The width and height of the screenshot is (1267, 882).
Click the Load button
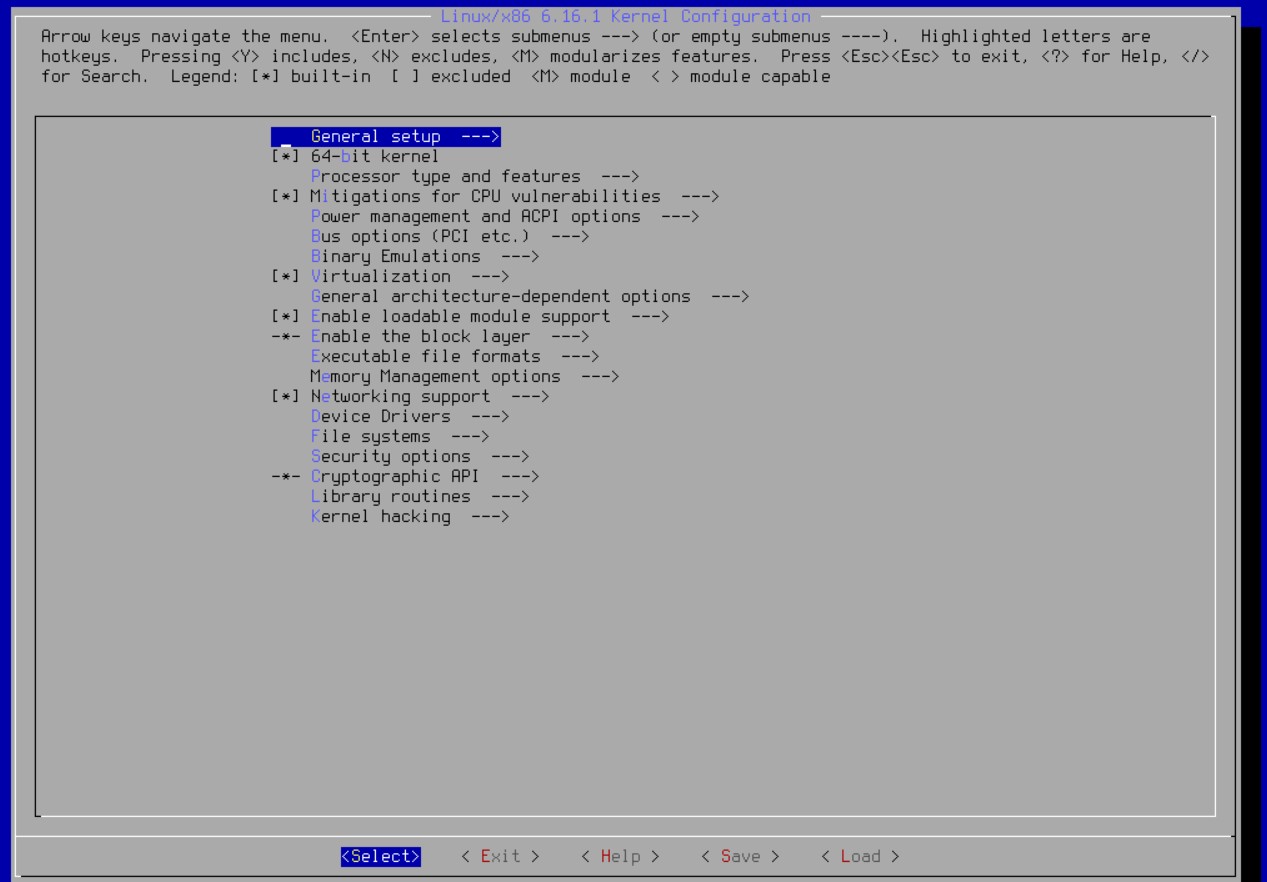[860, 857]
